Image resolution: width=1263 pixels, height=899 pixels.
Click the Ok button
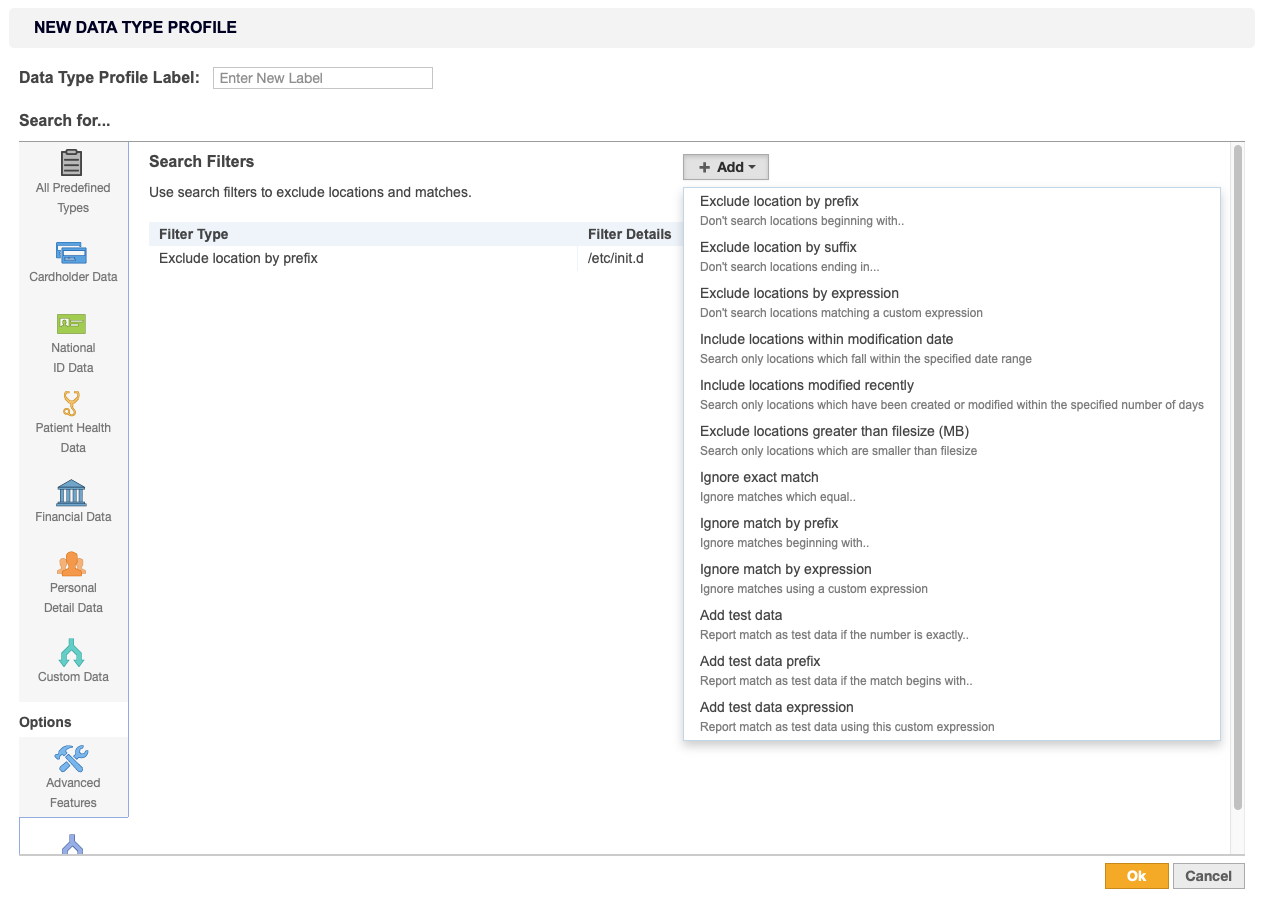click(x=1136, y=875)
